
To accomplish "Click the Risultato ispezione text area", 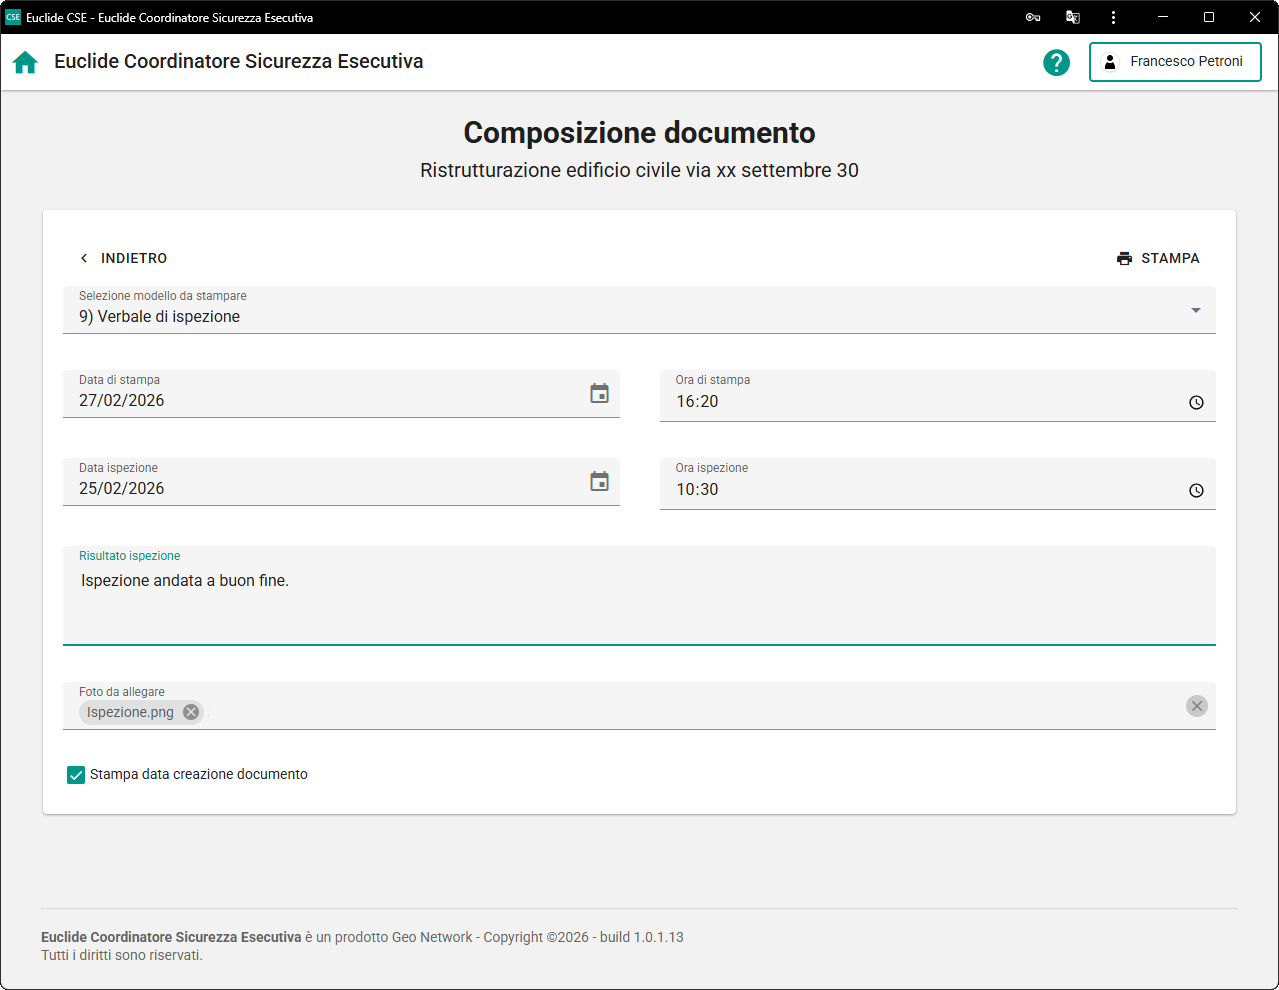I will [x=638, y=600].
